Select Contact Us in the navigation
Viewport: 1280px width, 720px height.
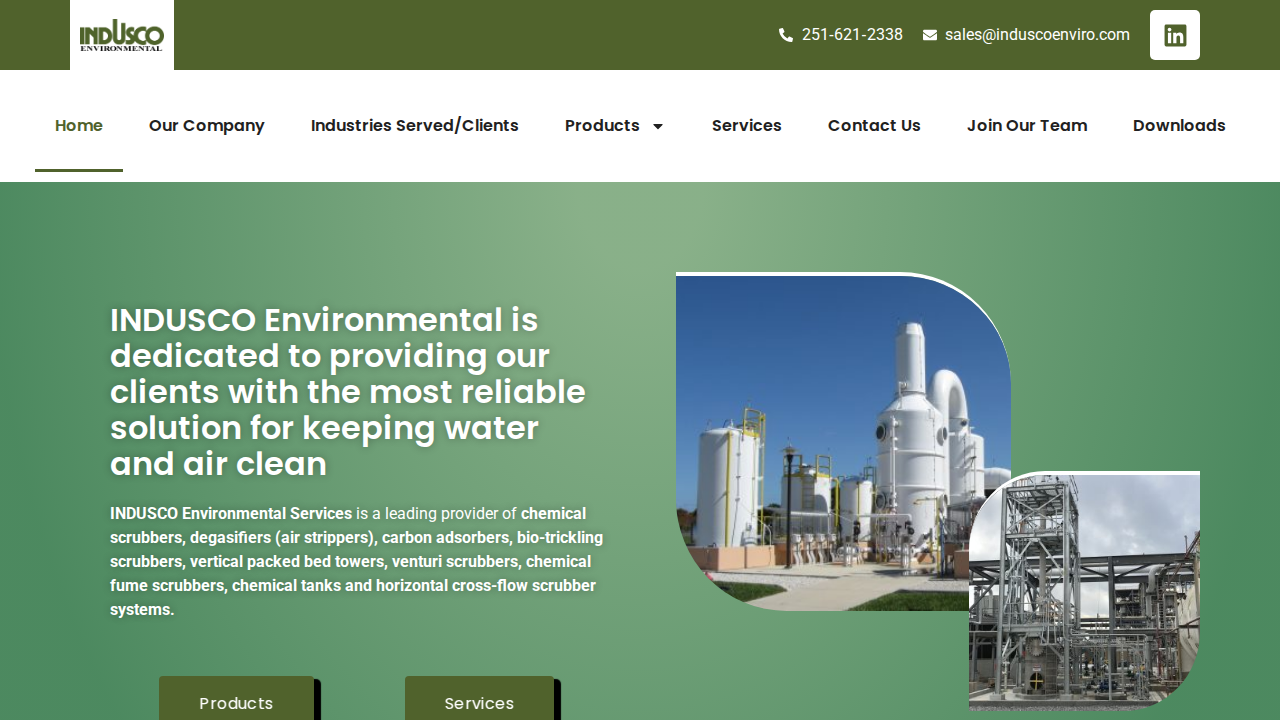tap(874, 126)
